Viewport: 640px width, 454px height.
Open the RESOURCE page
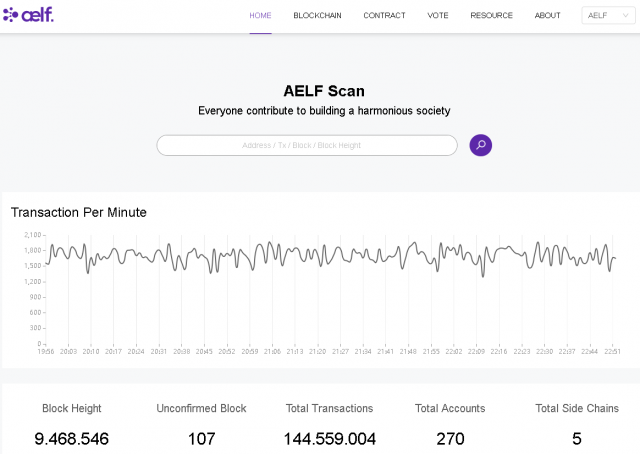(491, 16)
